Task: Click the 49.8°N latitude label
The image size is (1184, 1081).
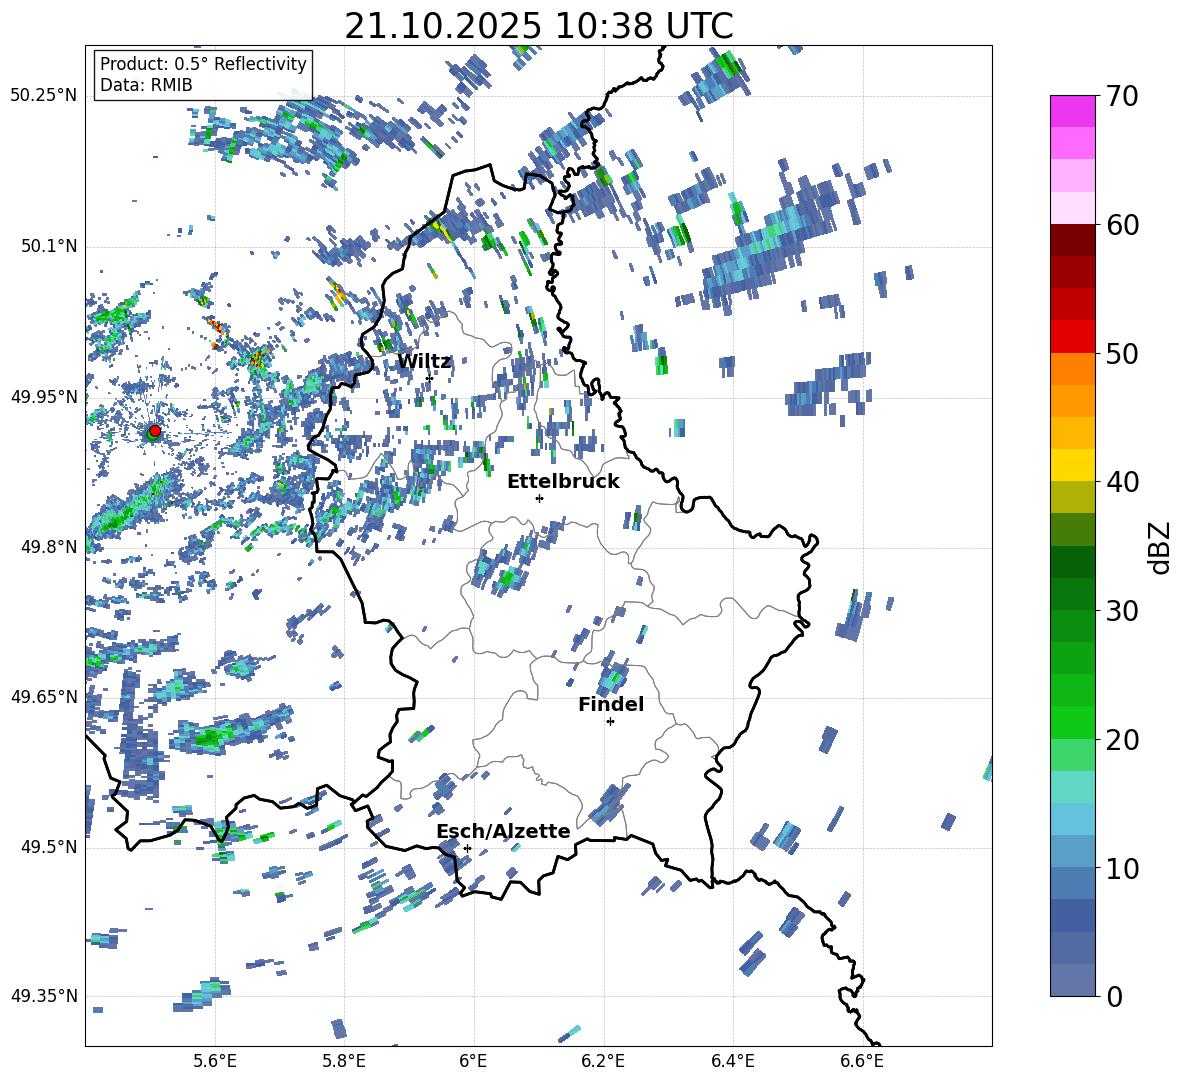Action: pyautogui.click(x=50, y=547)
